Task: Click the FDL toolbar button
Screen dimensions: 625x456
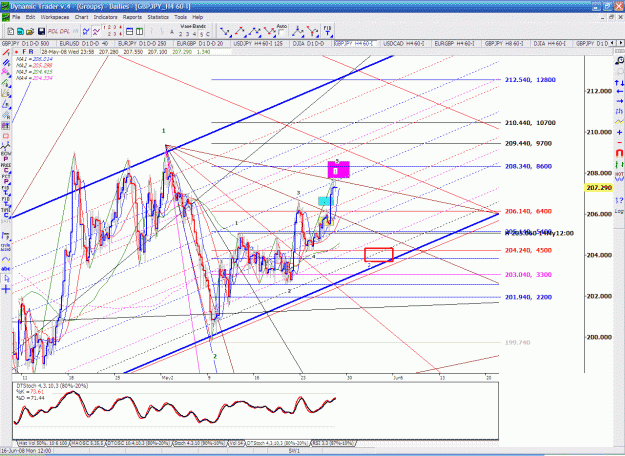Action: 53,31
